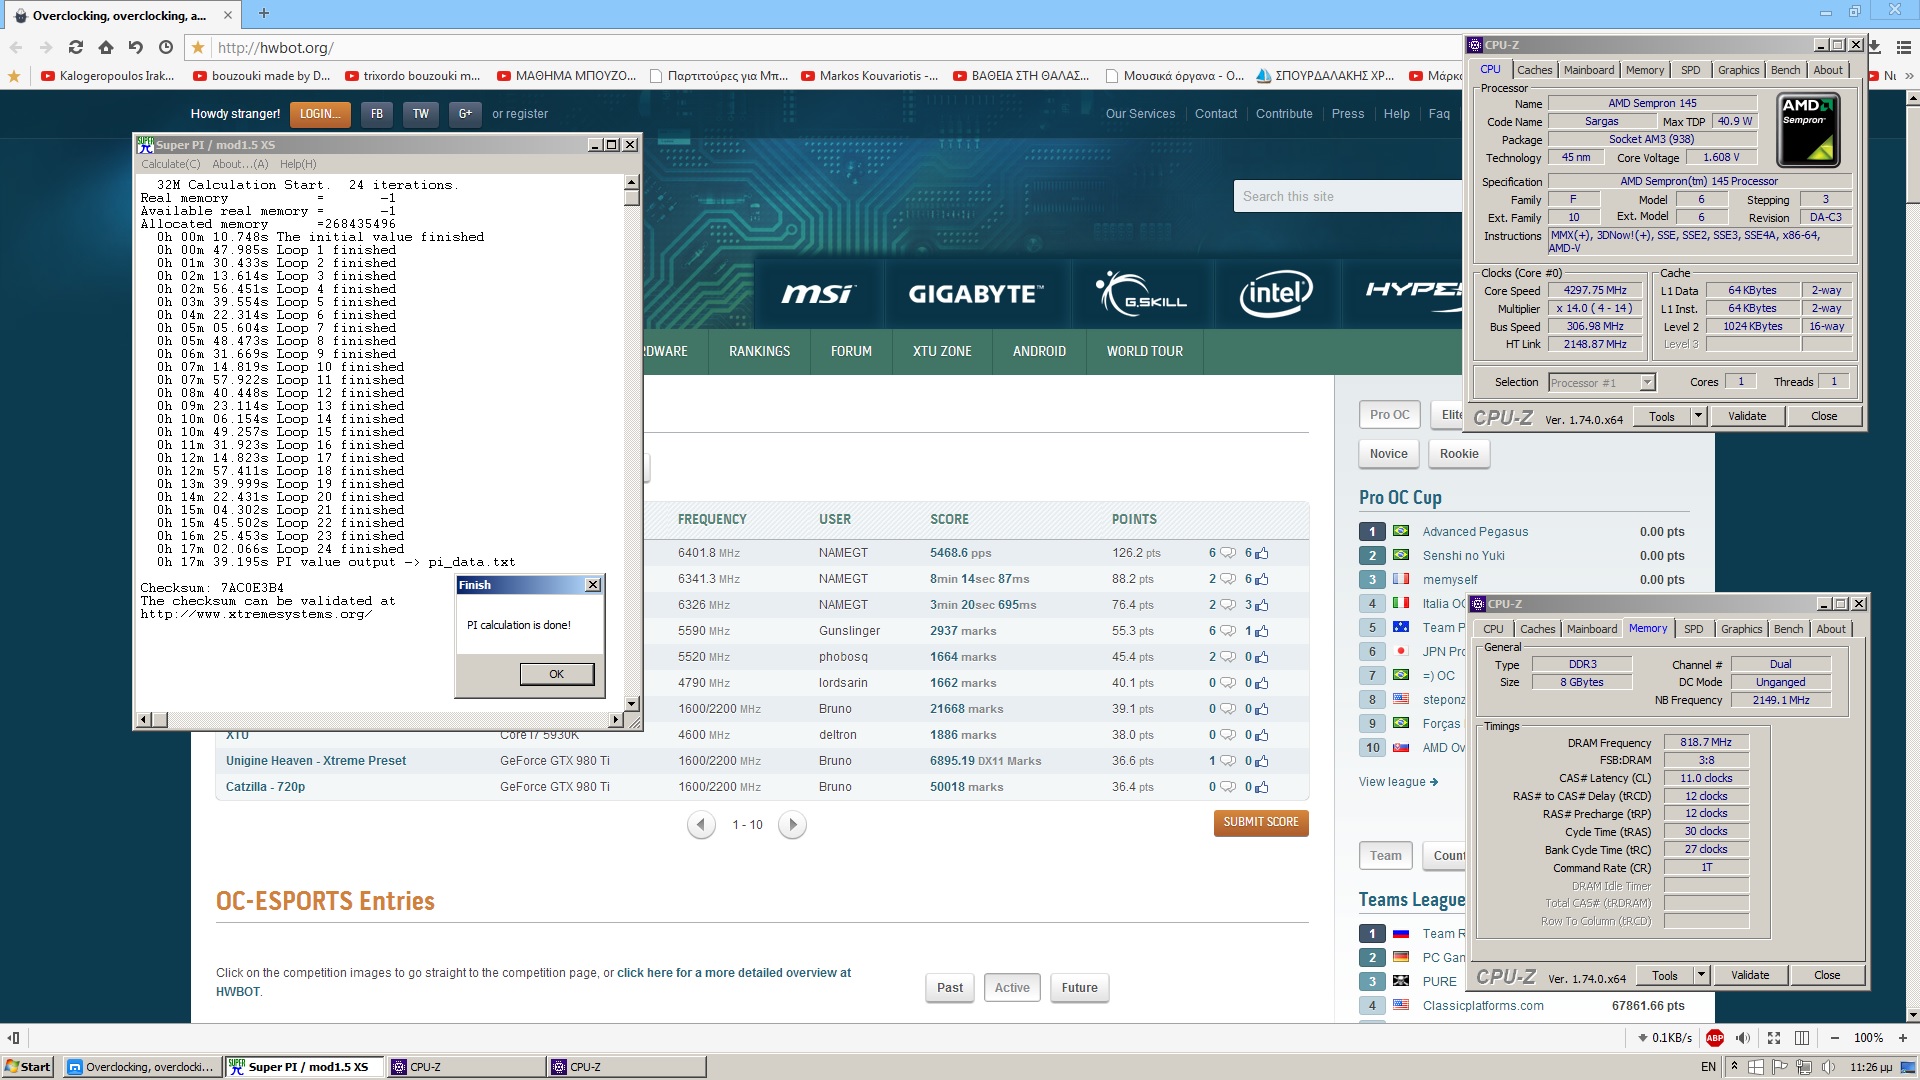The height and width of the screenshot is (1080, 1920).
Task: Open Help(H) menu in Super PI
Action: click(298, 164)
